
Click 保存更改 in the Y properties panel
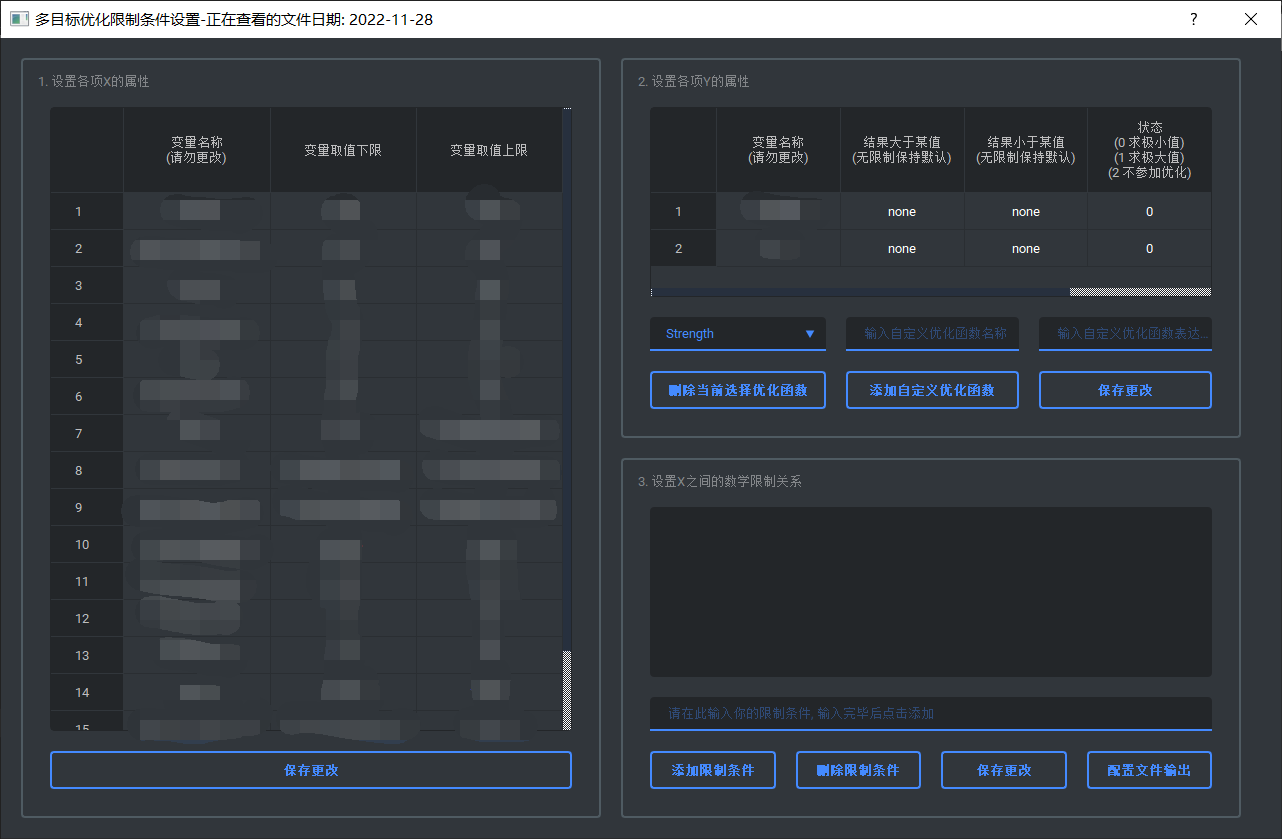pyautogui.click(x=1125, y=390)
